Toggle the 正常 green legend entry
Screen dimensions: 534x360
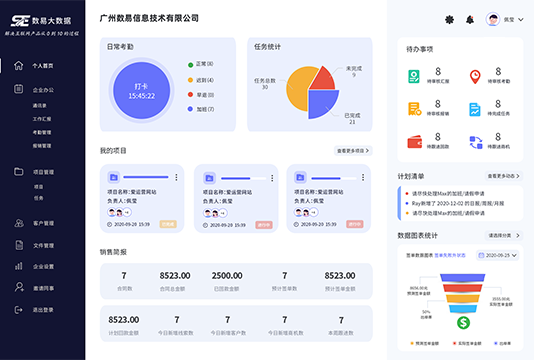[201, 64]
